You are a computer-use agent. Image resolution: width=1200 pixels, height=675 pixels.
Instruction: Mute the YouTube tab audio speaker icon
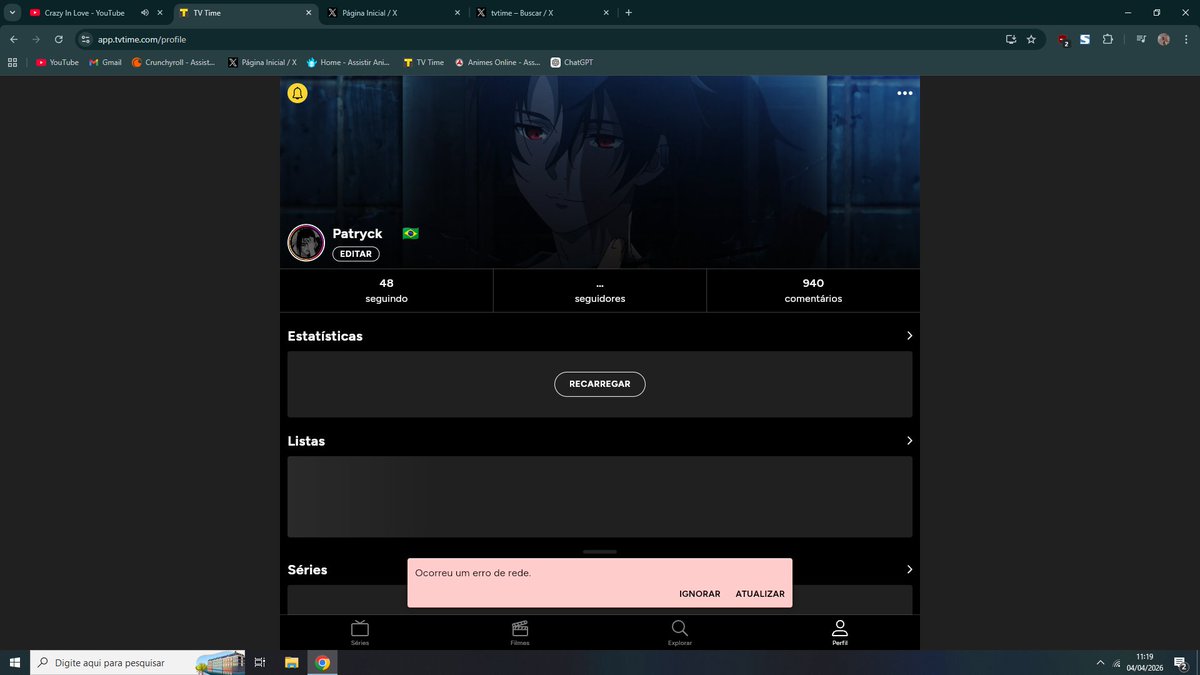[x=145, y=13]
